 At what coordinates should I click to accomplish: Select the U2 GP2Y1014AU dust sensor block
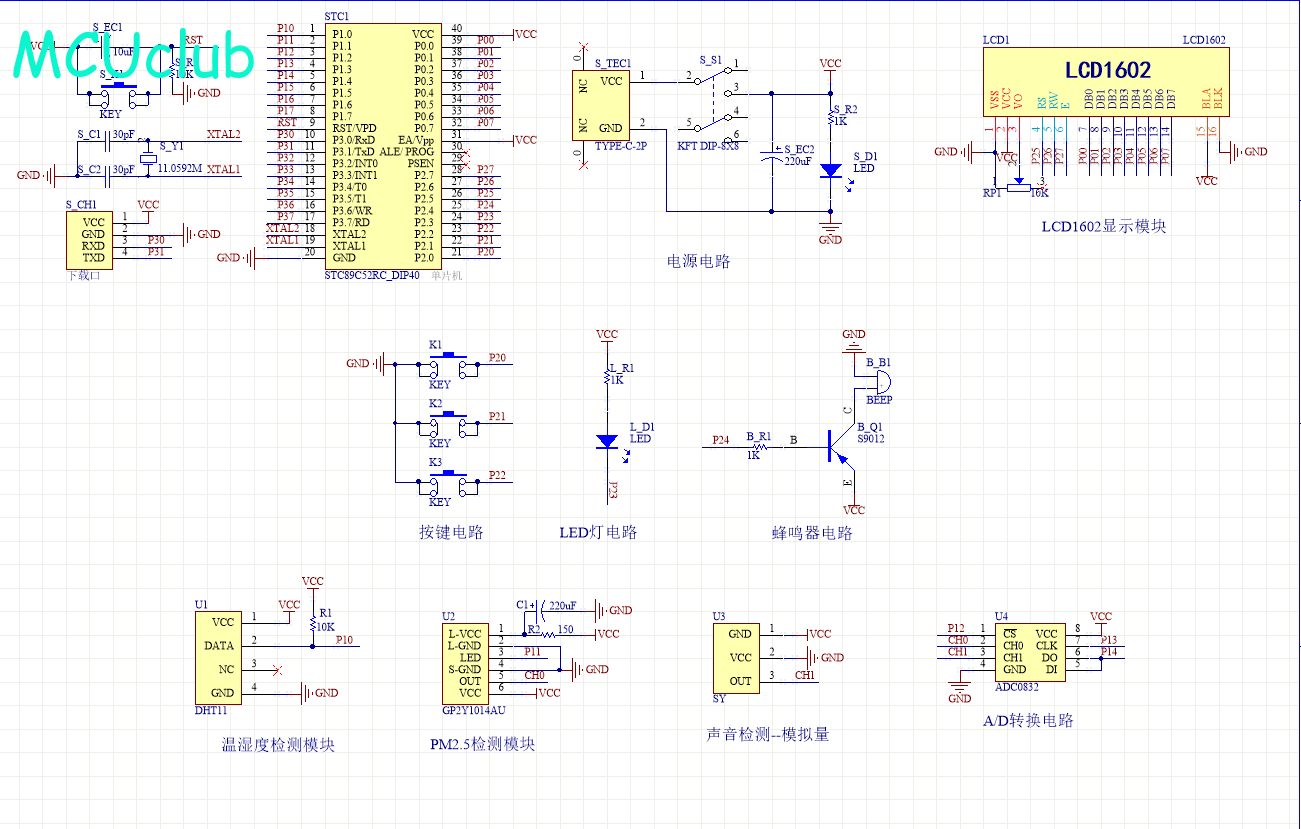[465, 662]
